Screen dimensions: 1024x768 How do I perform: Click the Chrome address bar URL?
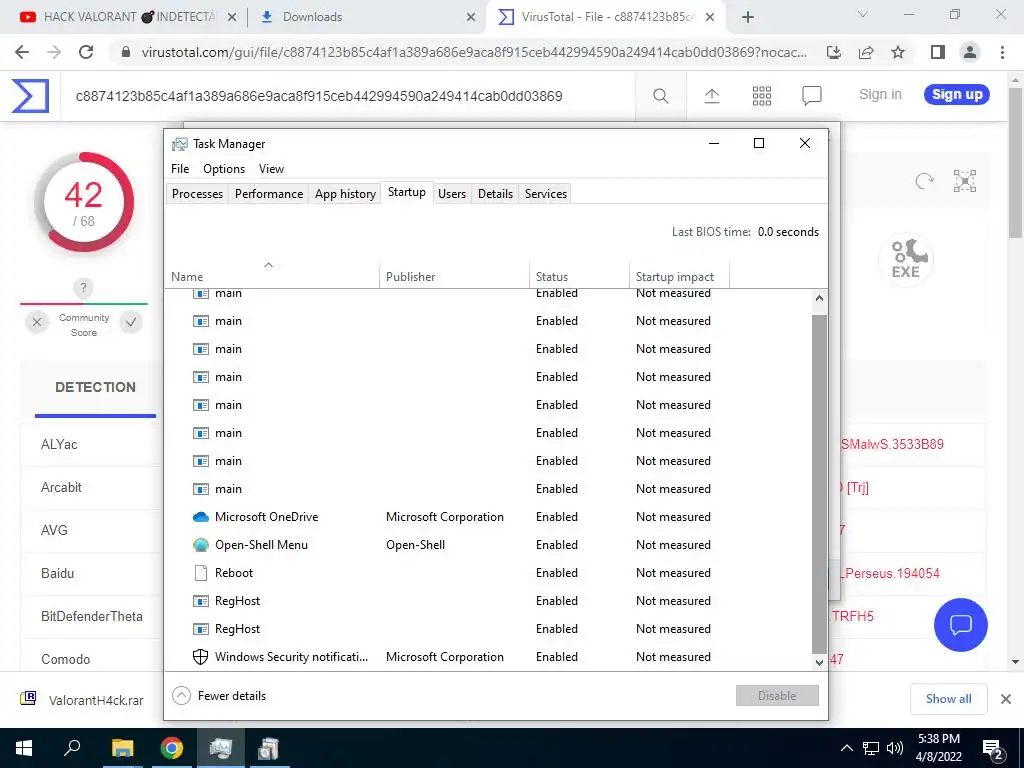coord(473,52)
